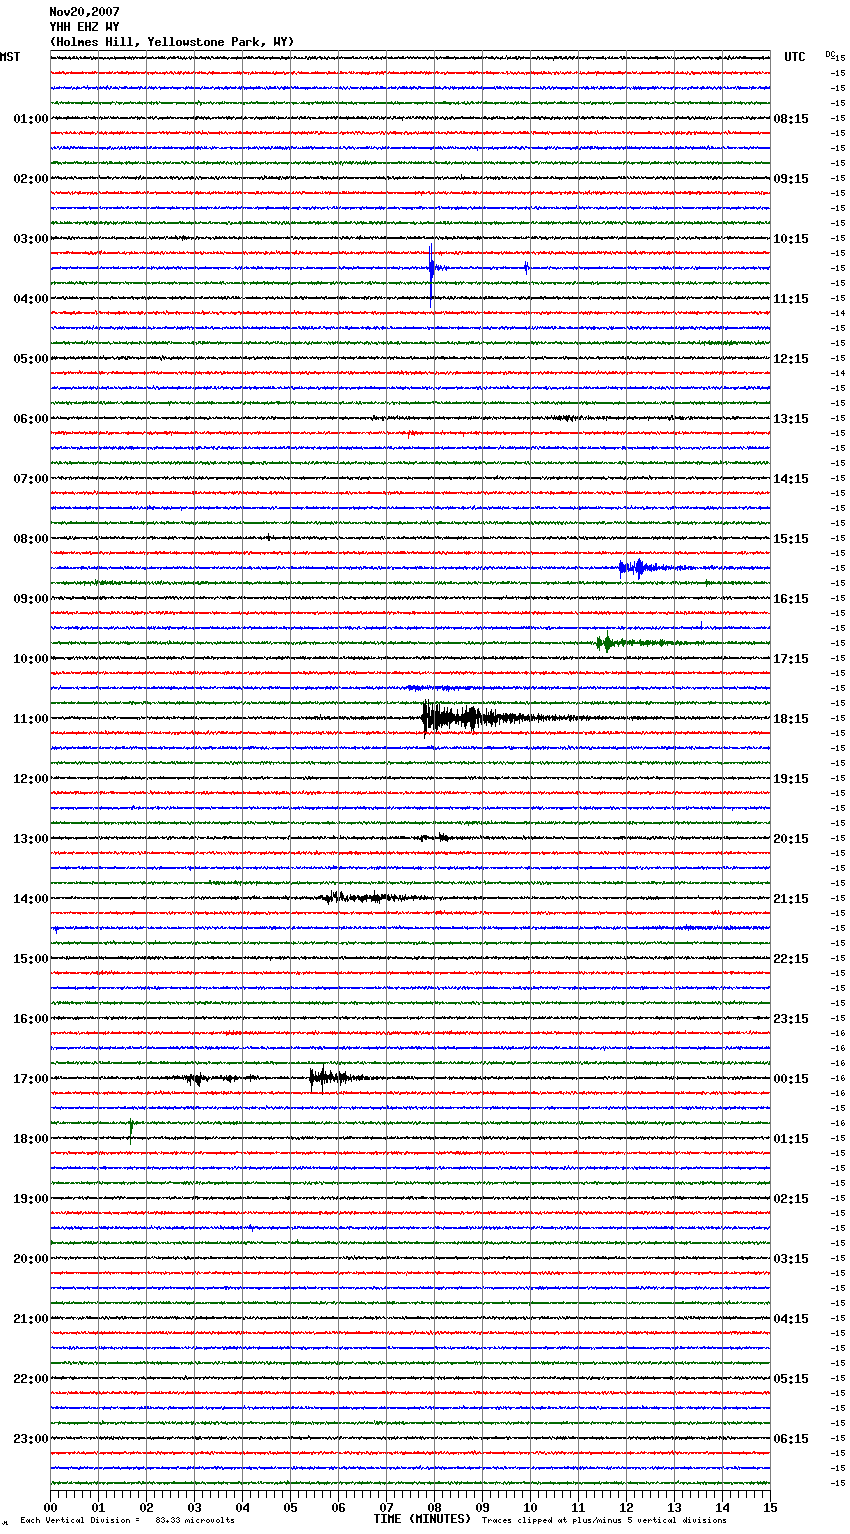The image size is (850, 1534).
Task: Select the YHH EHZ WY station code
Action: pos(84,27)
